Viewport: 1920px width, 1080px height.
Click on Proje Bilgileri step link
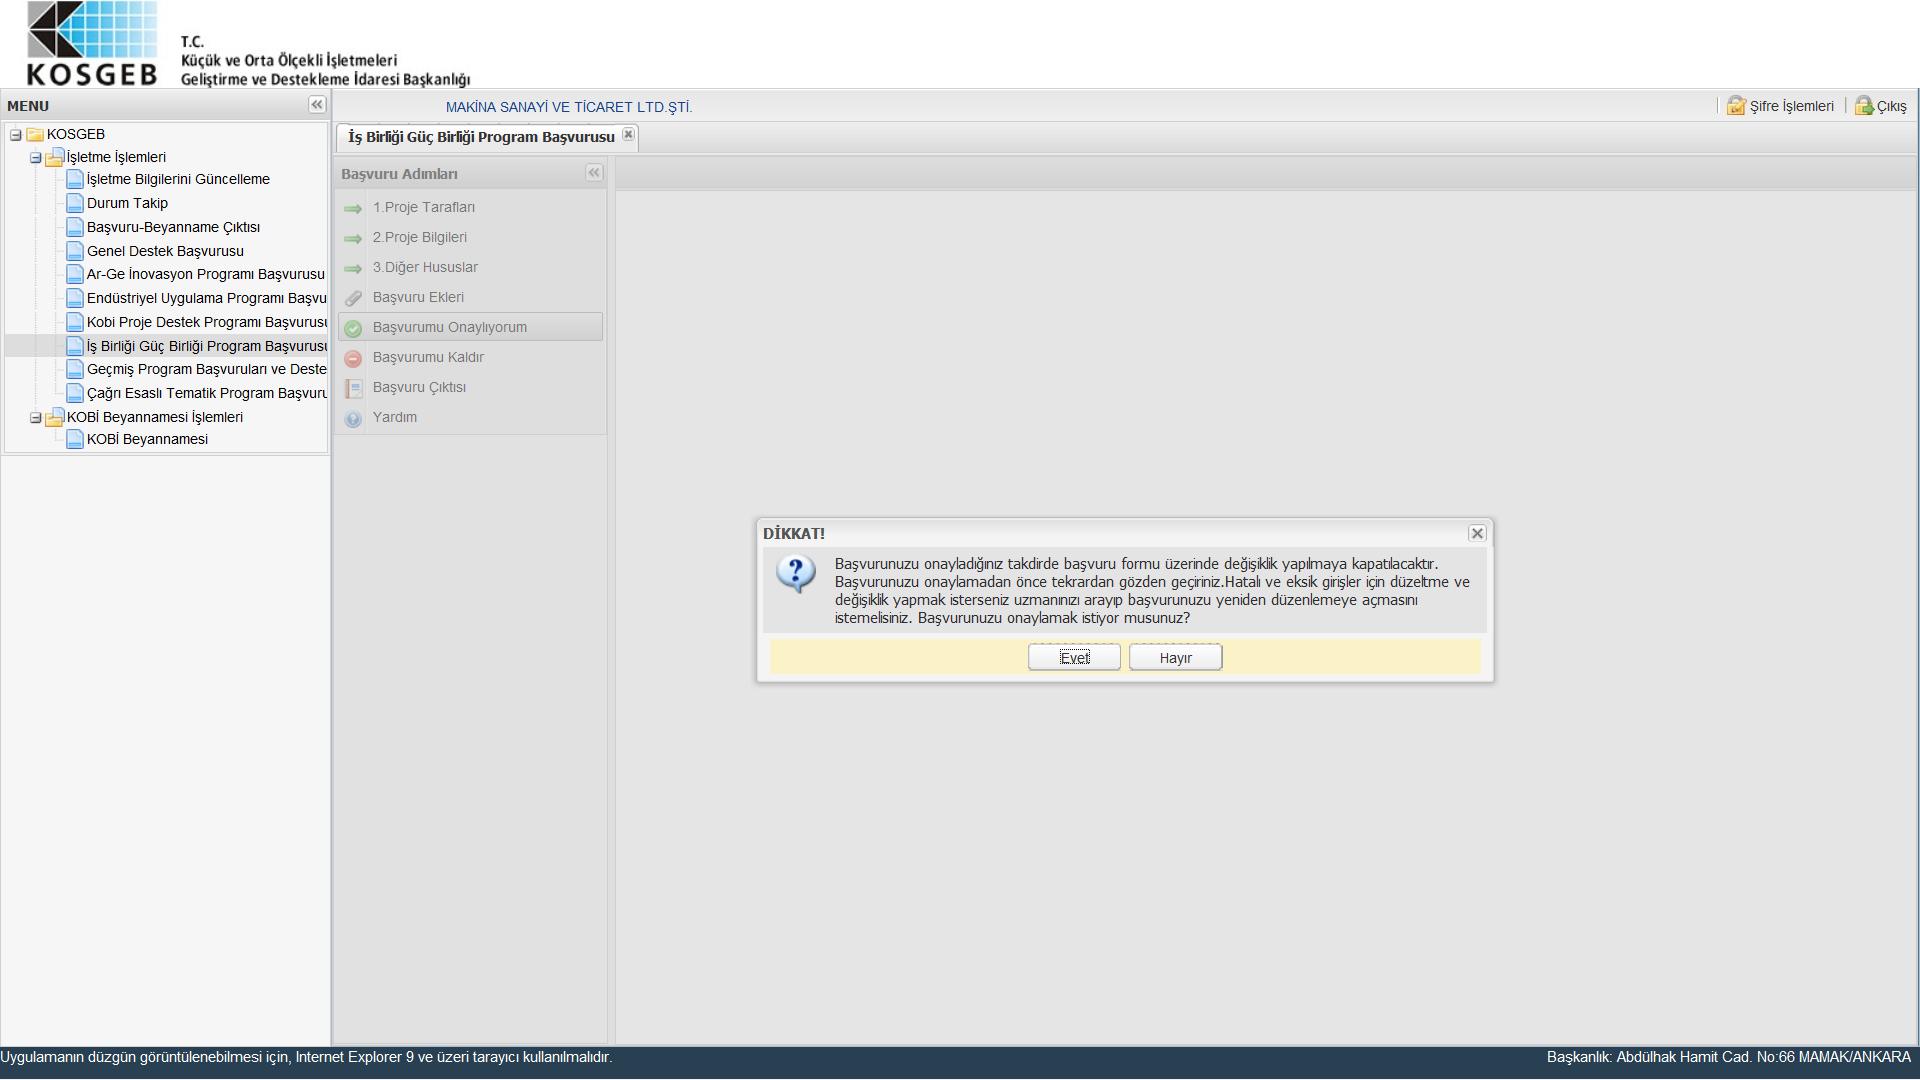coord(419,237)
